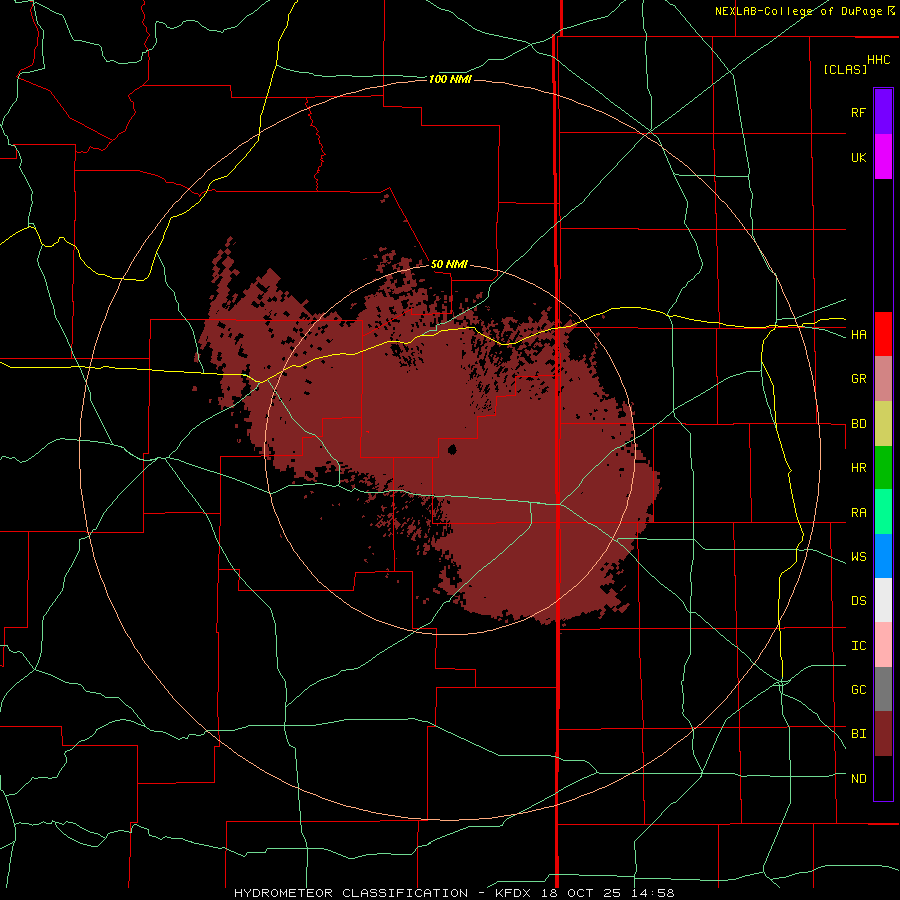Screen dimensions: 900x900
Task: Select the ND black legend swatch
Action: (883, 778)
